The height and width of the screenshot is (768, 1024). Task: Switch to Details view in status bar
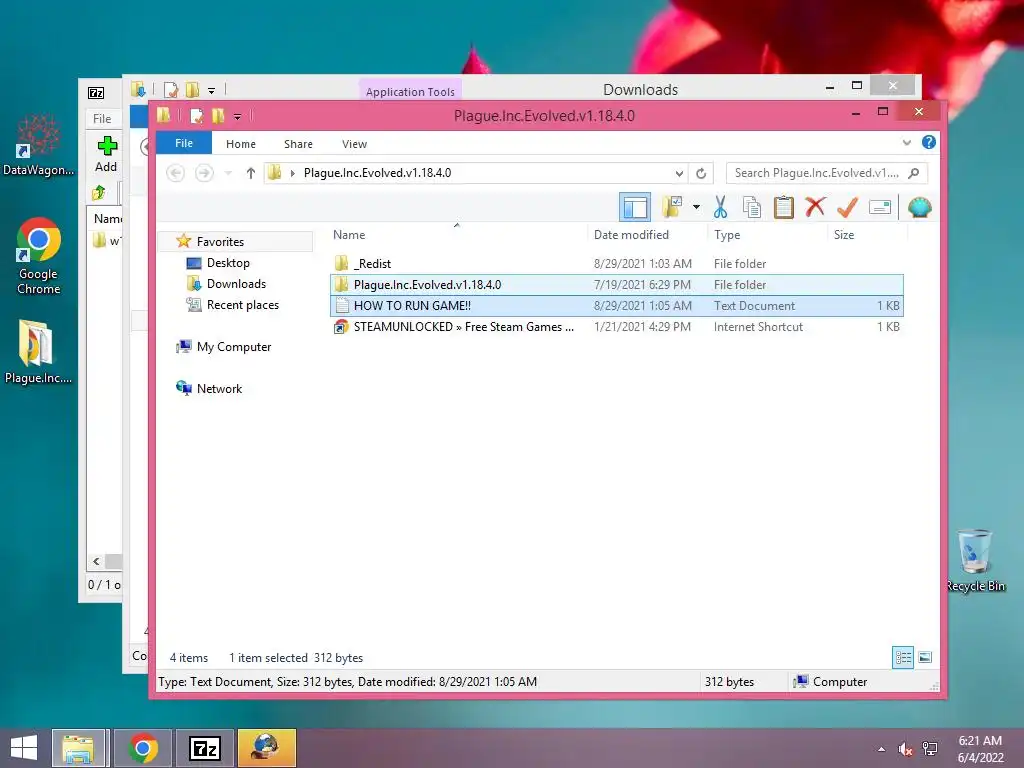point(903,658)
